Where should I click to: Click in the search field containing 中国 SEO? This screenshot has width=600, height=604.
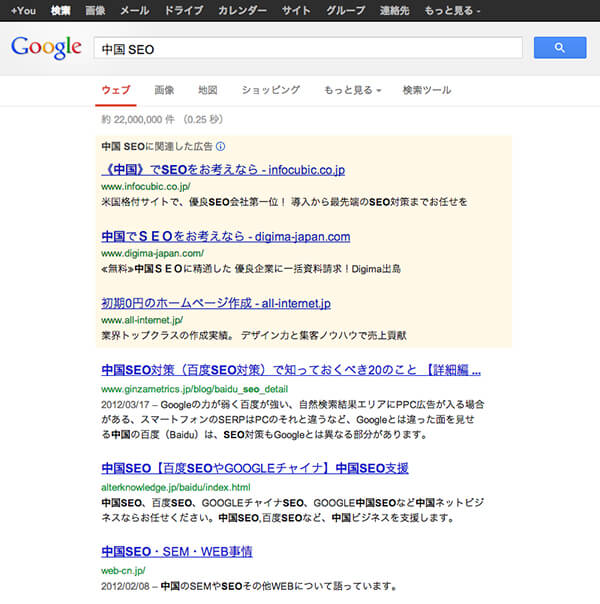point(308,48)
